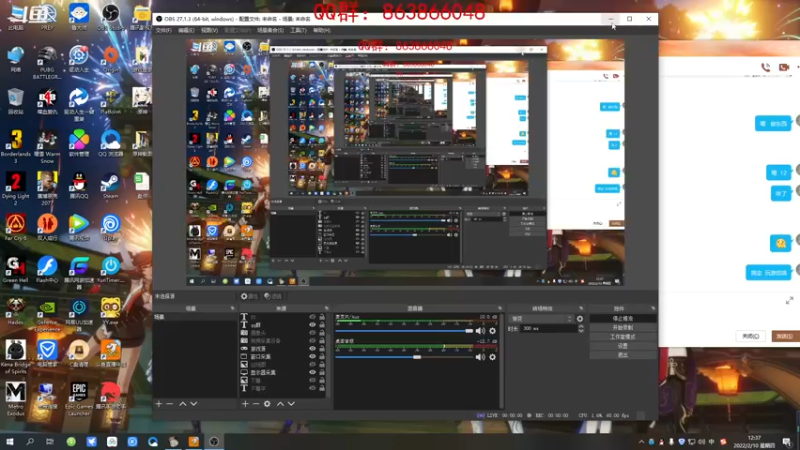
Task: Remove selected source with minus icon in Sources panel
Action: [256, 404]
